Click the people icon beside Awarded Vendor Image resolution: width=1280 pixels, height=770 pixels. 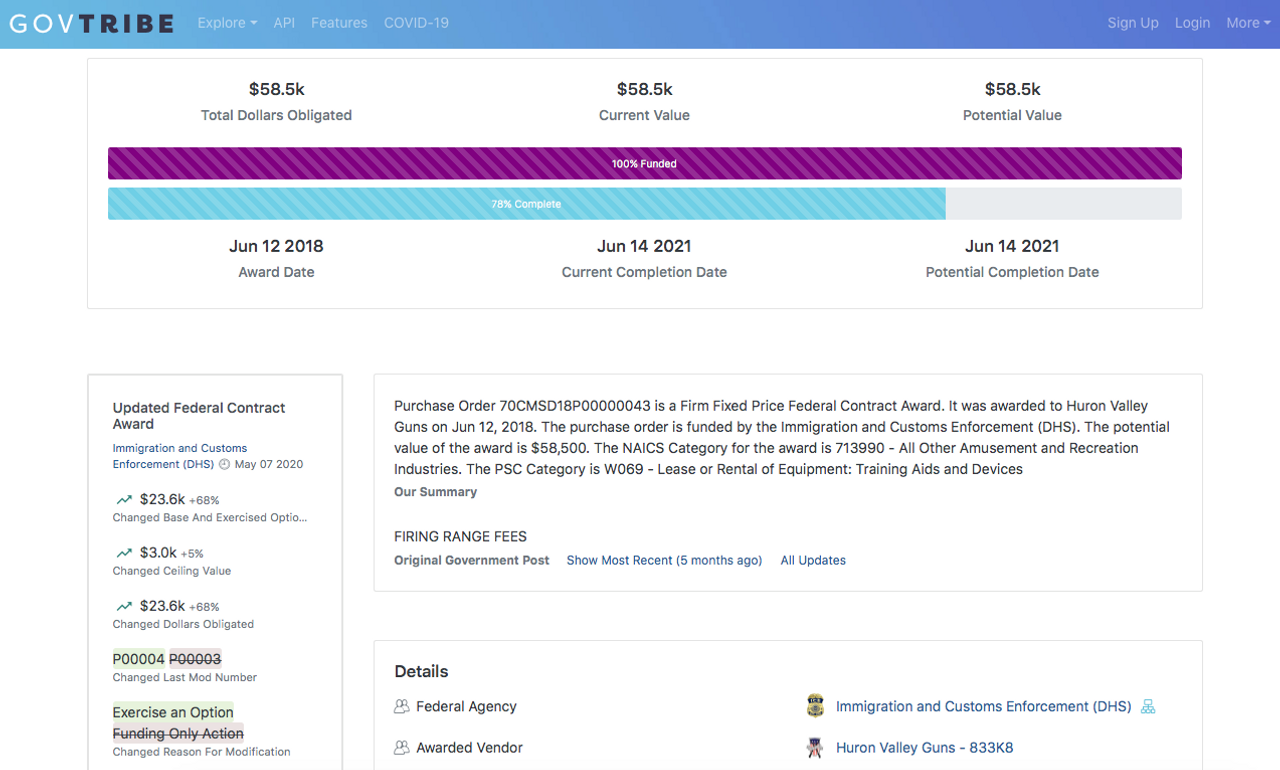(402, 748)
